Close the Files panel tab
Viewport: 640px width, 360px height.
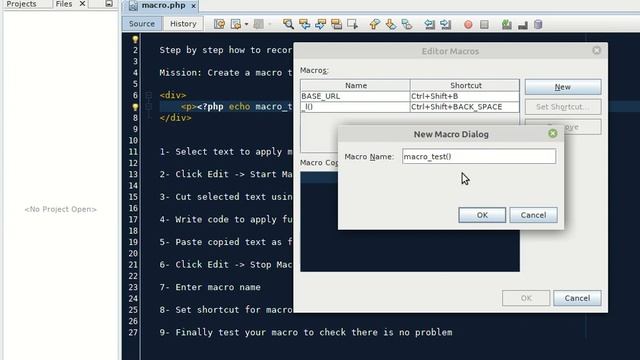pos(82,4)
